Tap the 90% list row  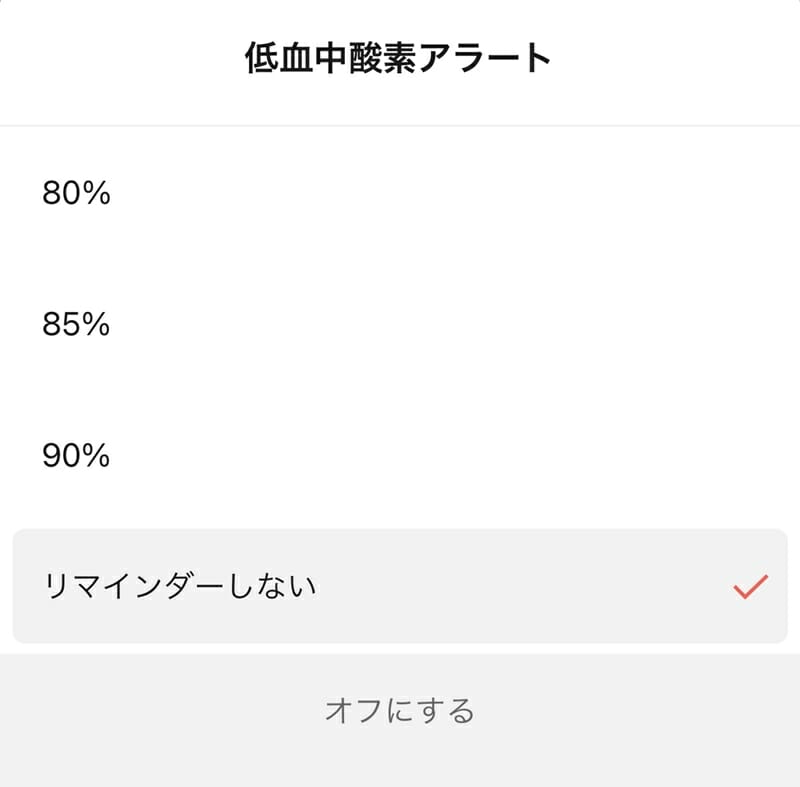point(400,456)
